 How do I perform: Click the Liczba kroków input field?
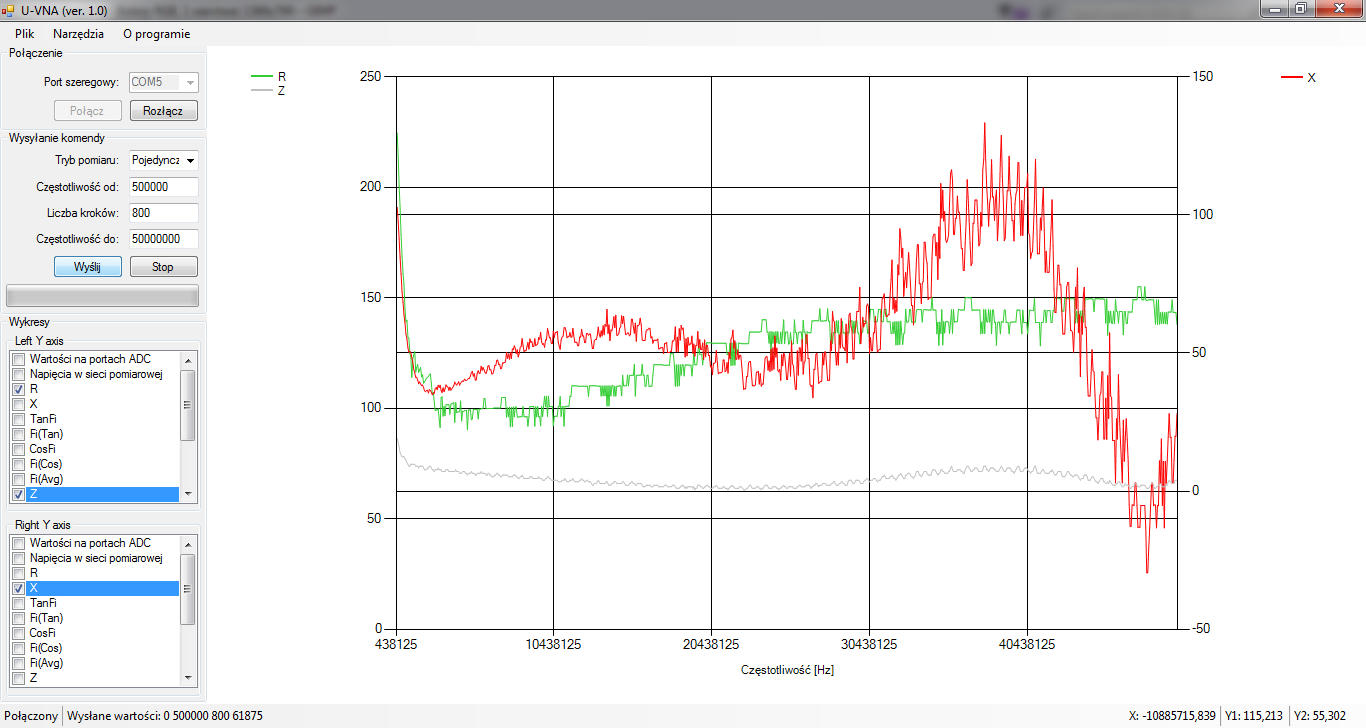tap(163, 213)
